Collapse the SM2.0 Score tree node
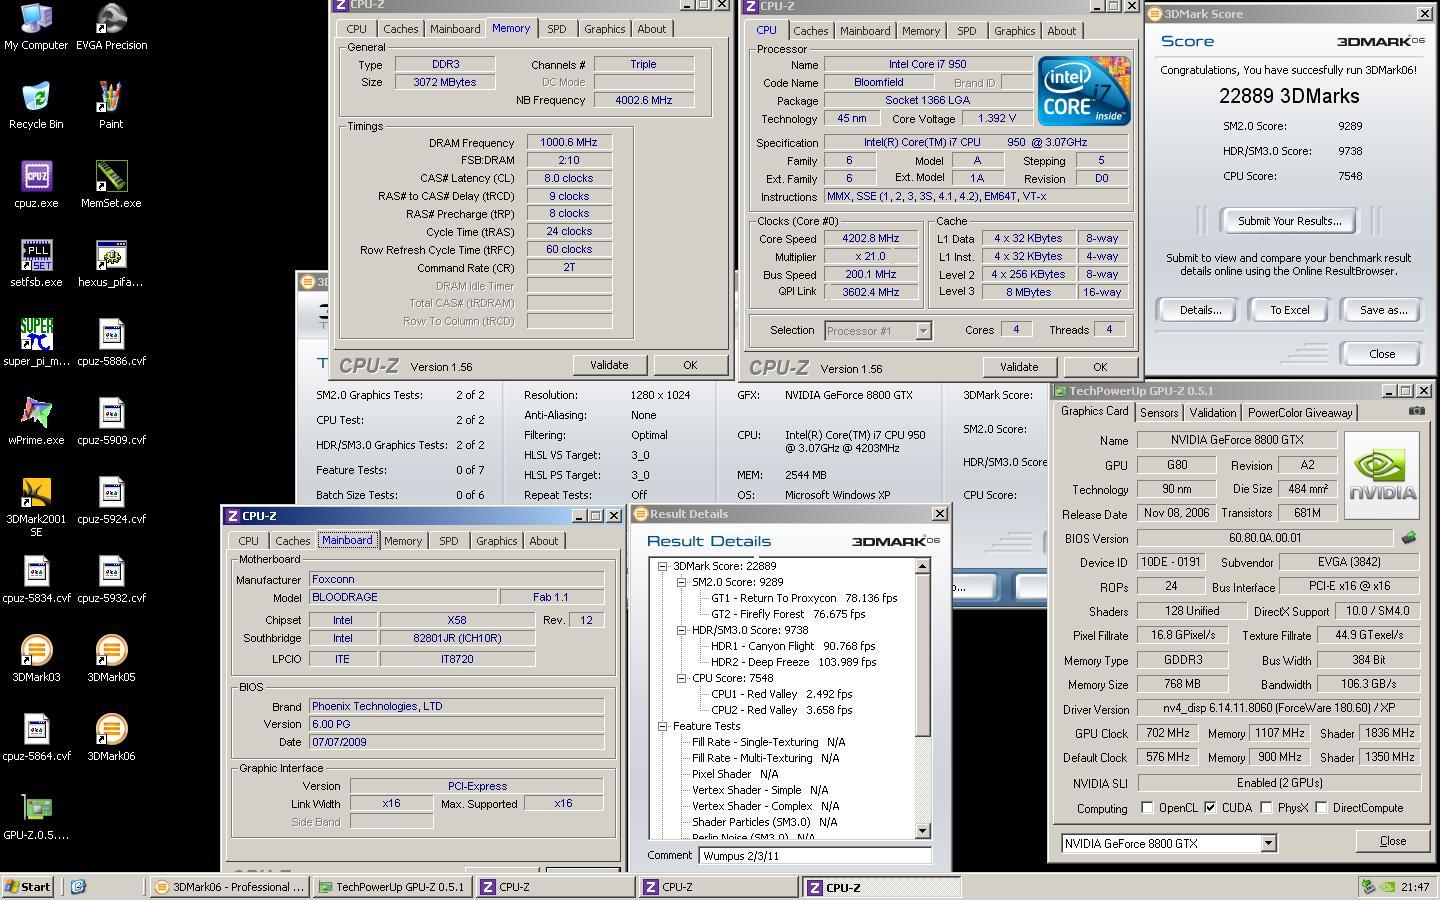Viewport: 1440px width, 900px height. [681, 582]
